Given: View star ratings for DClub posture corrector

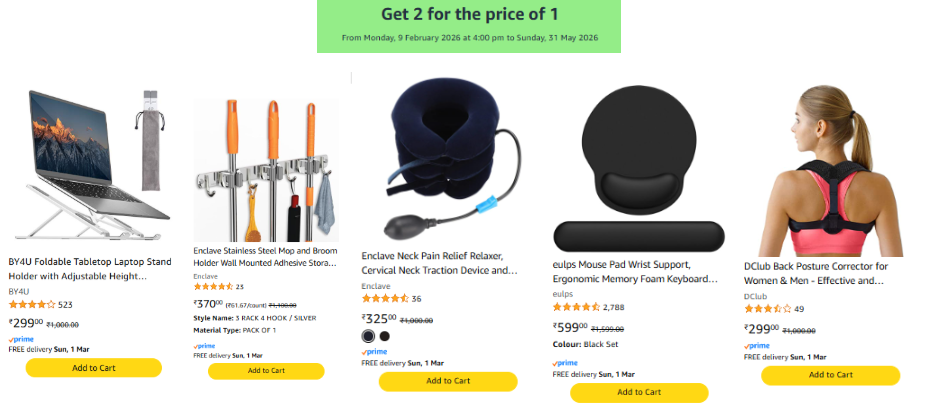Looking at the screenshot, I should pyautogui.click(x=768, y=309).
